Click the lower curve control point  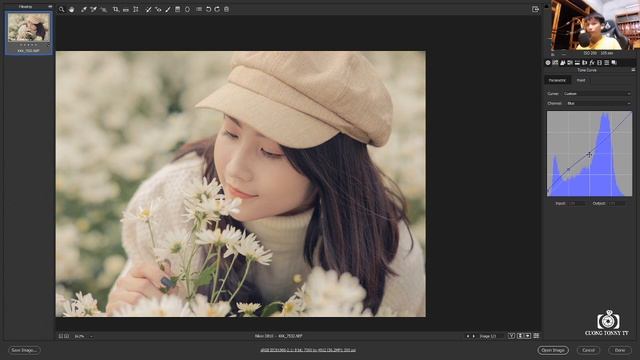pyautogui.click(x=568, y=169)
